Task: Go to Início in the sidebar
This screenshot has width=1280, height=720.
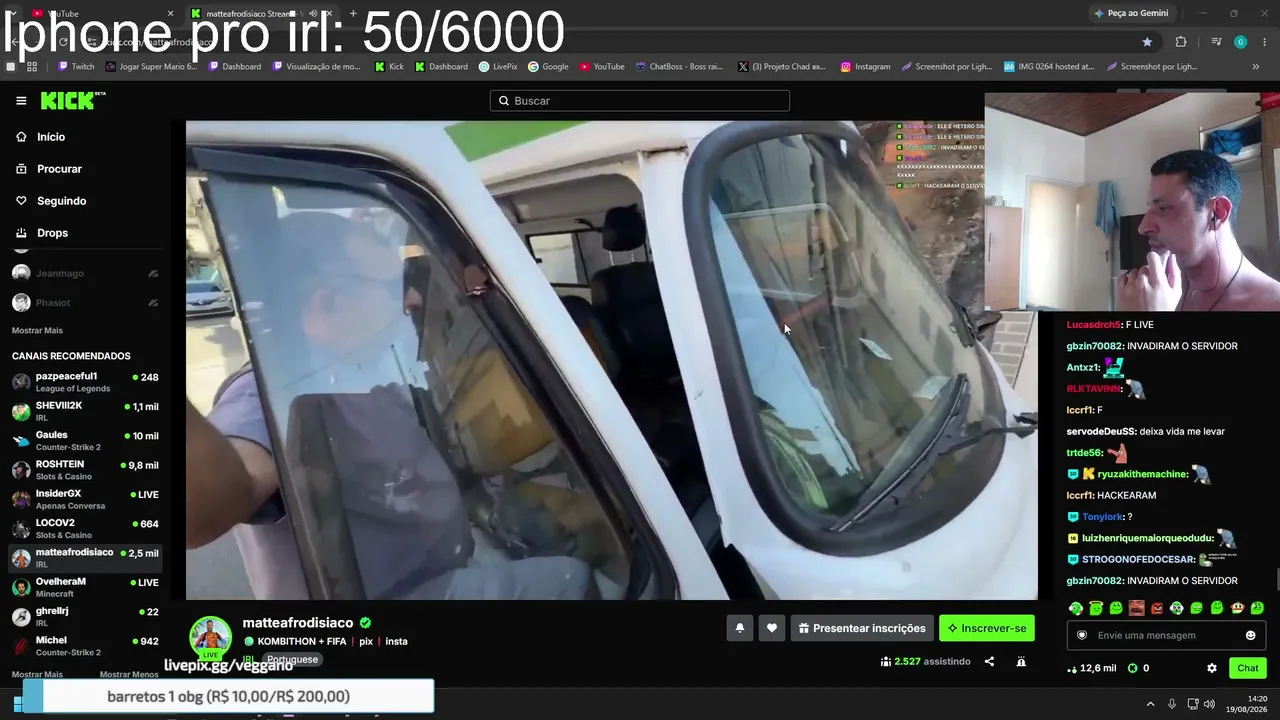Action: click(50, 137)
